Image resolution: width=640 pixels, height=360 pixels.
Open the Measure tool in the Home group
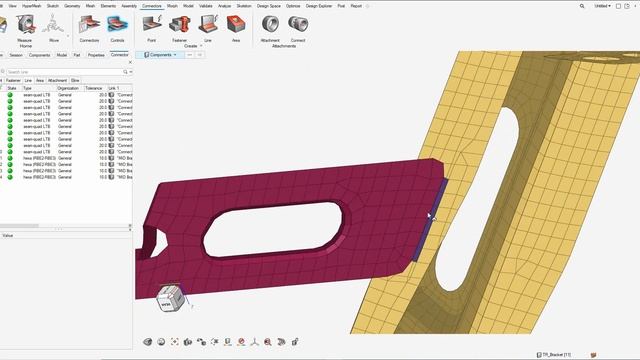pos(25,25)
